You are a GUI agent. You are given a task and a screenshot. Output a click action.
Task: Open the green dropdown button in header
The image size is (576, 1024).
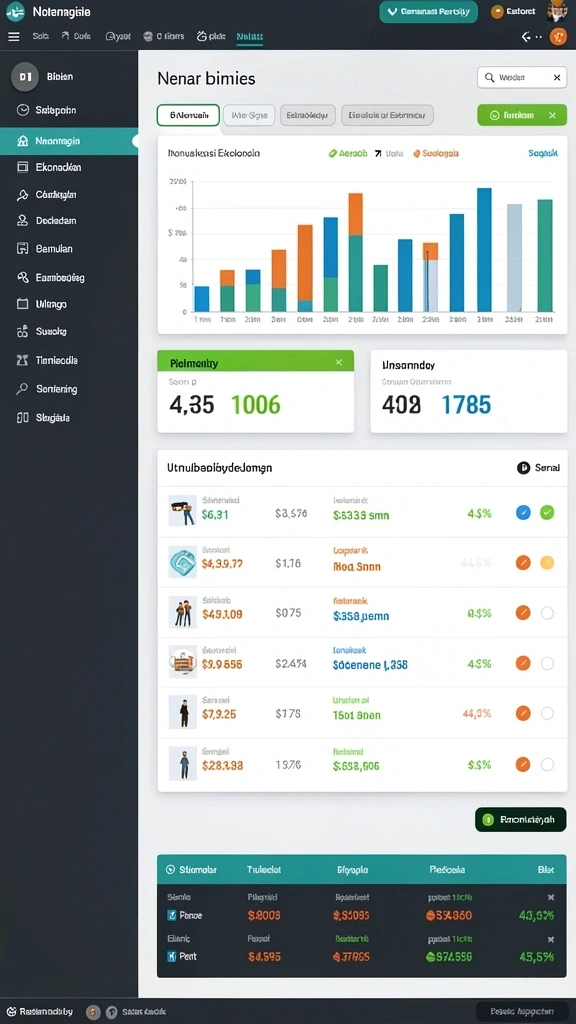pos(428,12)
